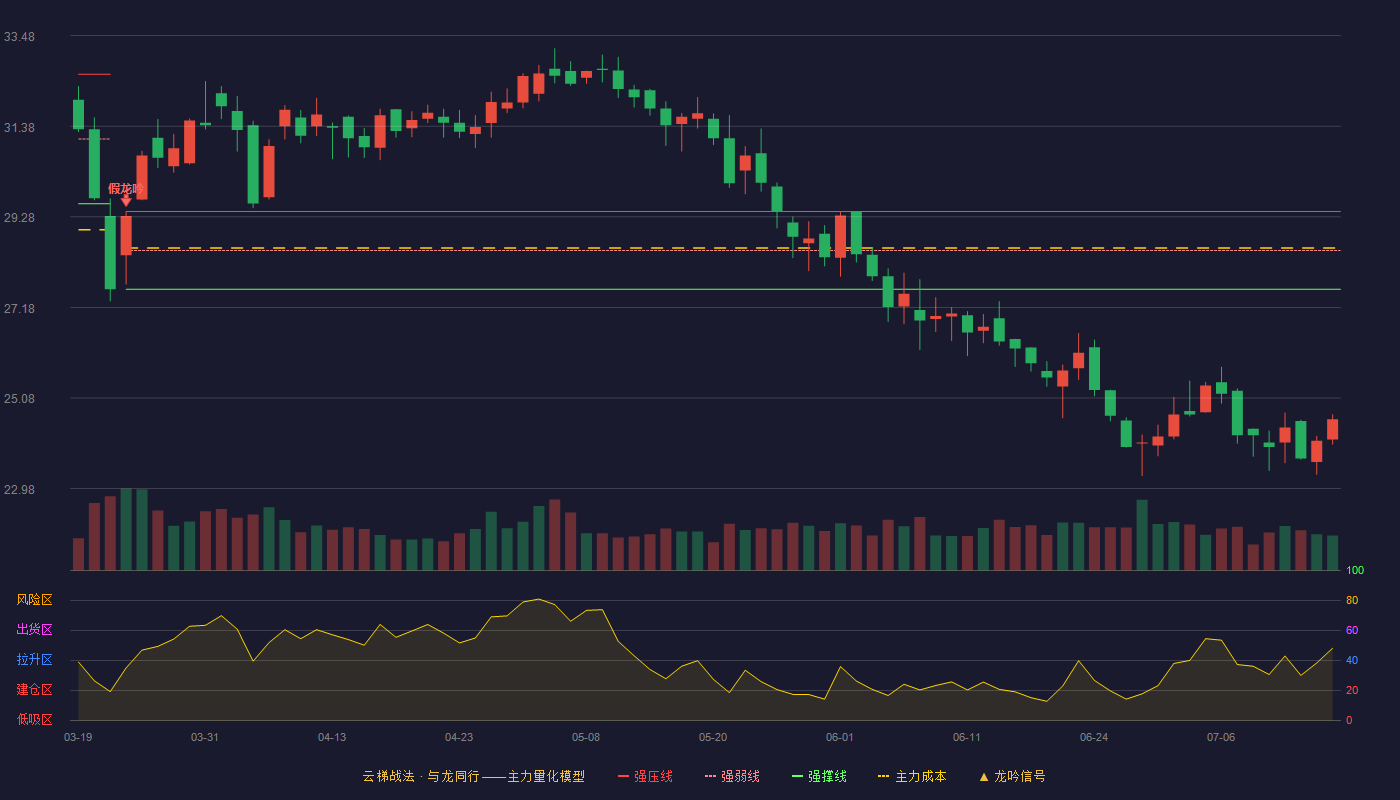The height and width of the screenshot is (800, 1400).
Task: Click the pink dashed 强弱线 legend icon
Action: (x=710, y=777)
